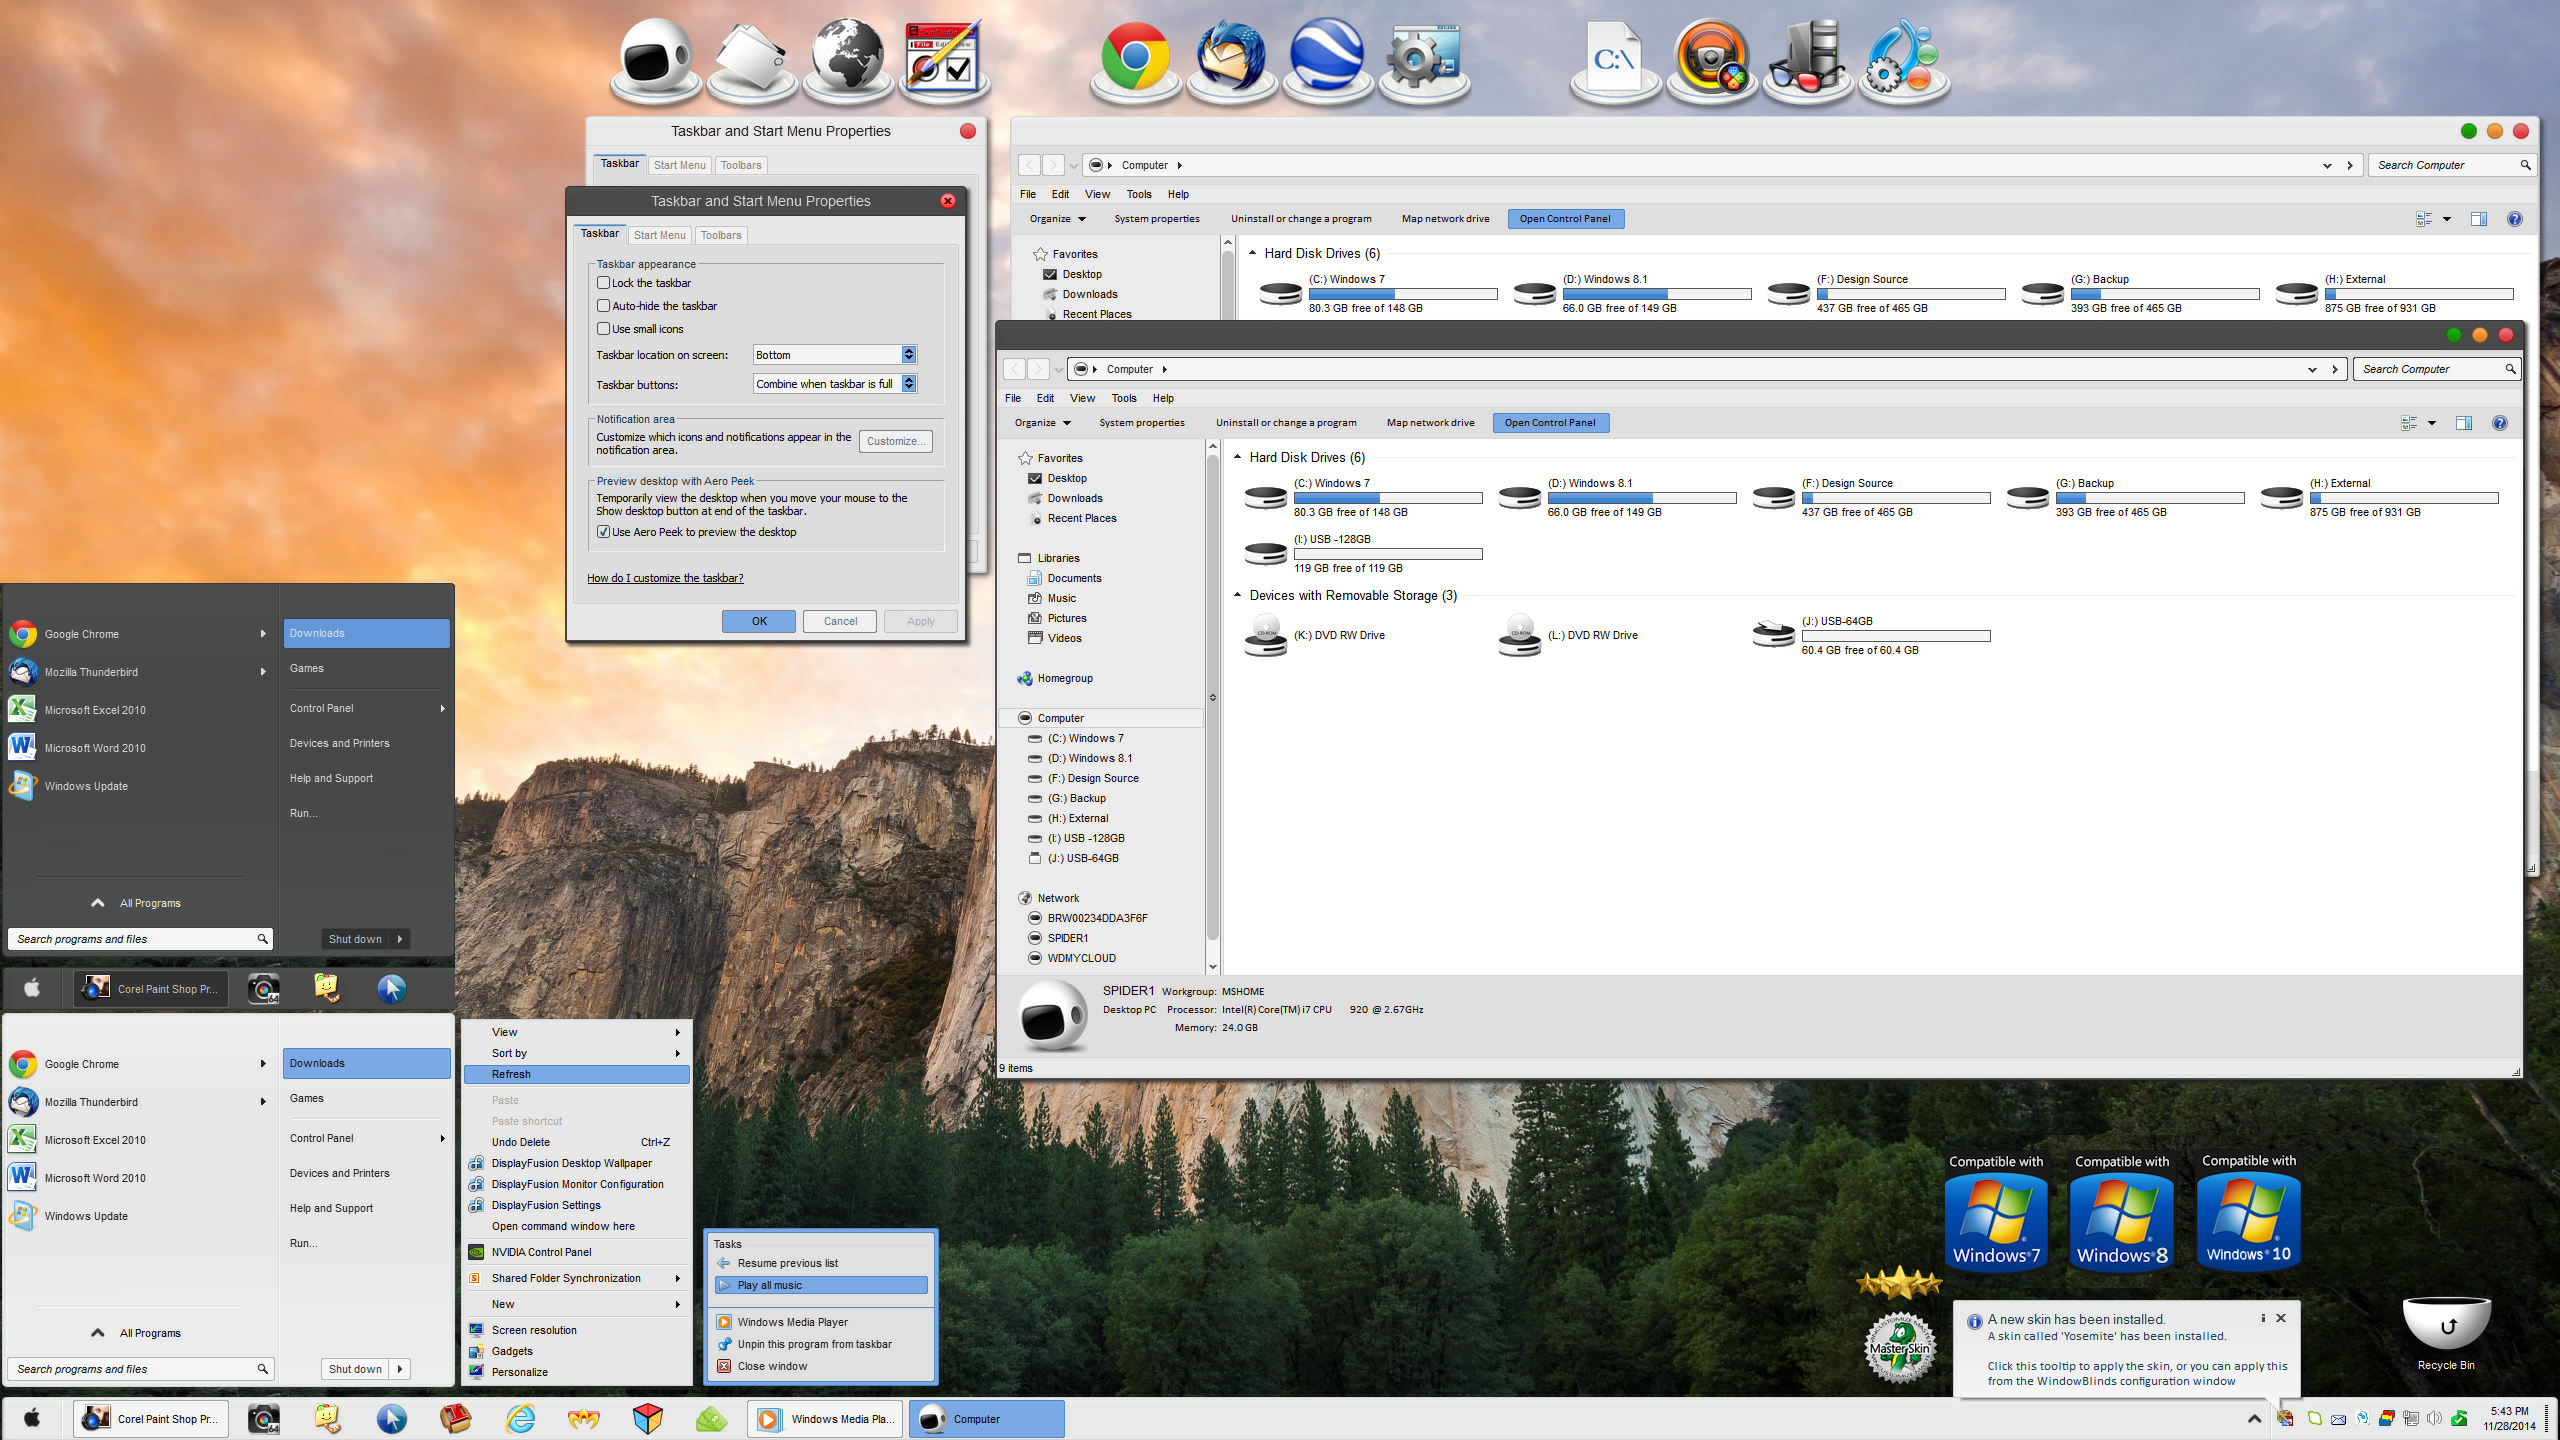Click the (H:) External capacity bar in front window
Image resolution: width=2560 pixels, height=1440 pixels.
2404,498
